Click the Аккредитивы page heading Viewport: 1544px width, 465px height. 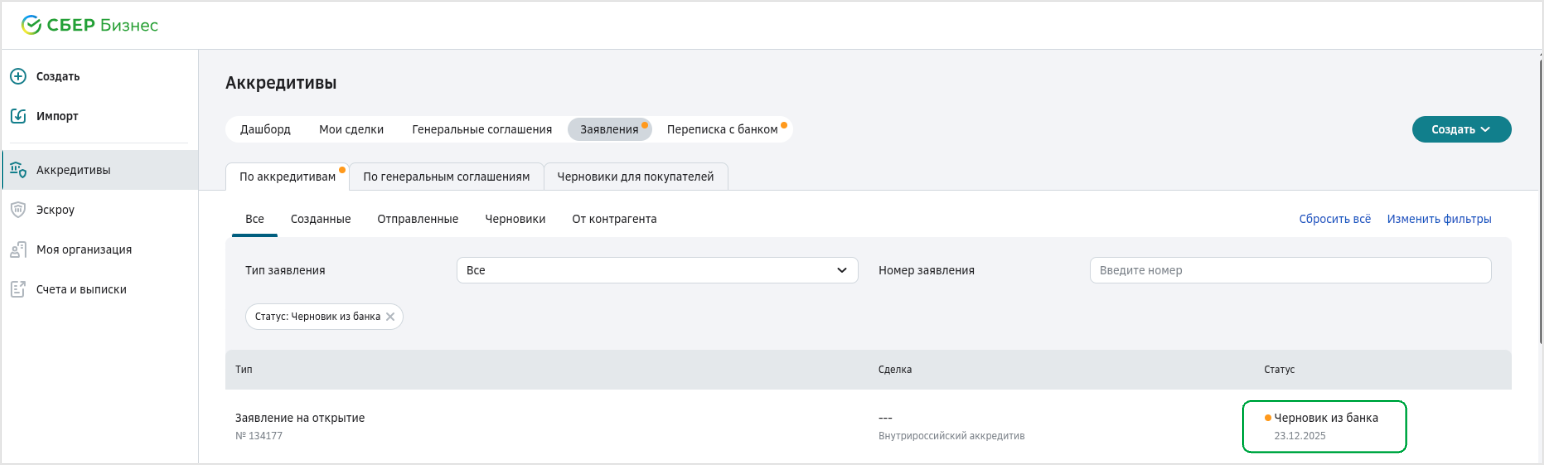tap(281, 82)
